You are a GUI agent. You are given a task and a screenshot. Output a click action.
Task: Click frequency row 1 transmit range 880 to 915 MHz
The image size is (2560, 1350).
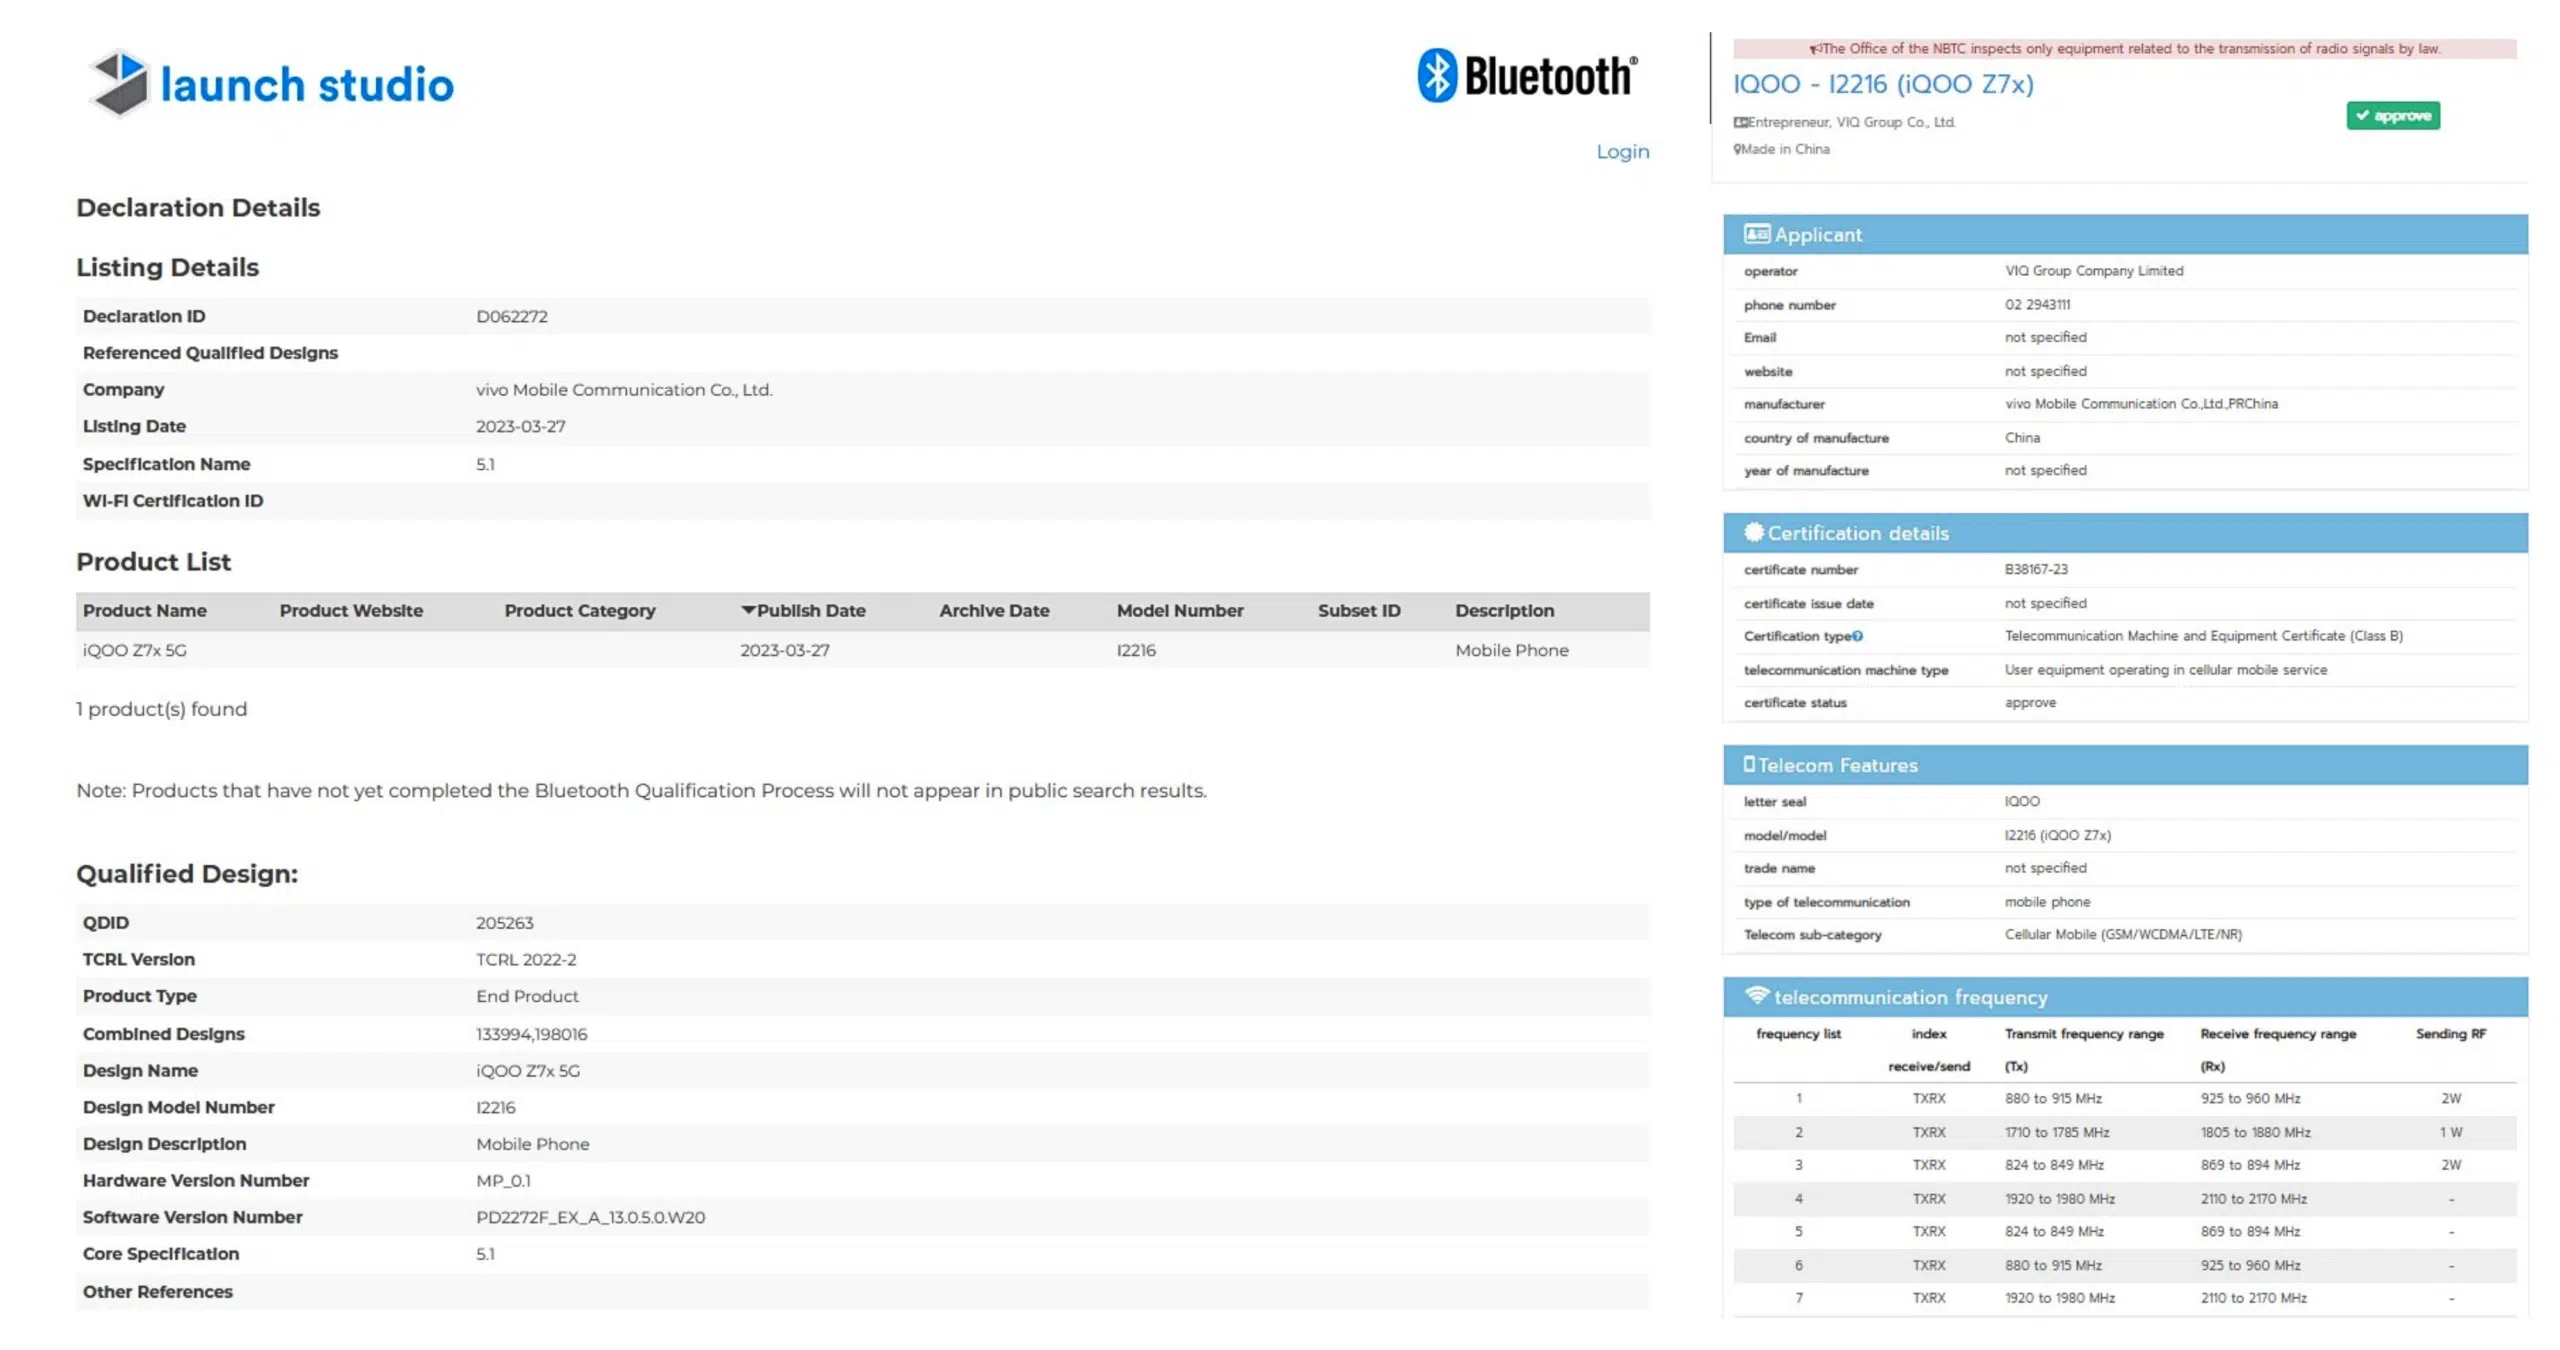point(2052,1098)
